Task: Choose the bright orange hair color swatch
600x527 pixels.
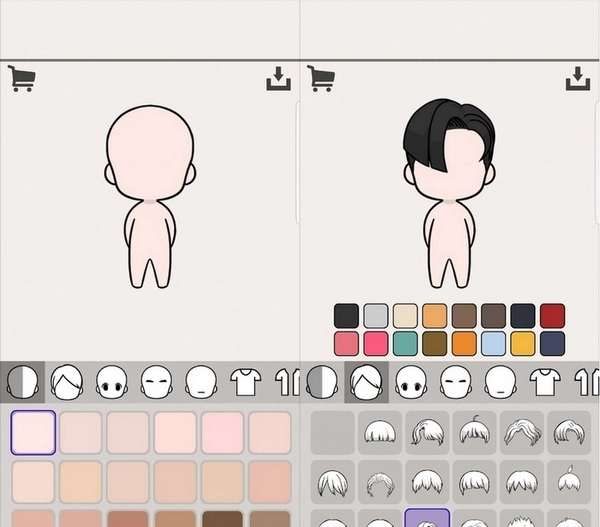Action: point(464,344)
